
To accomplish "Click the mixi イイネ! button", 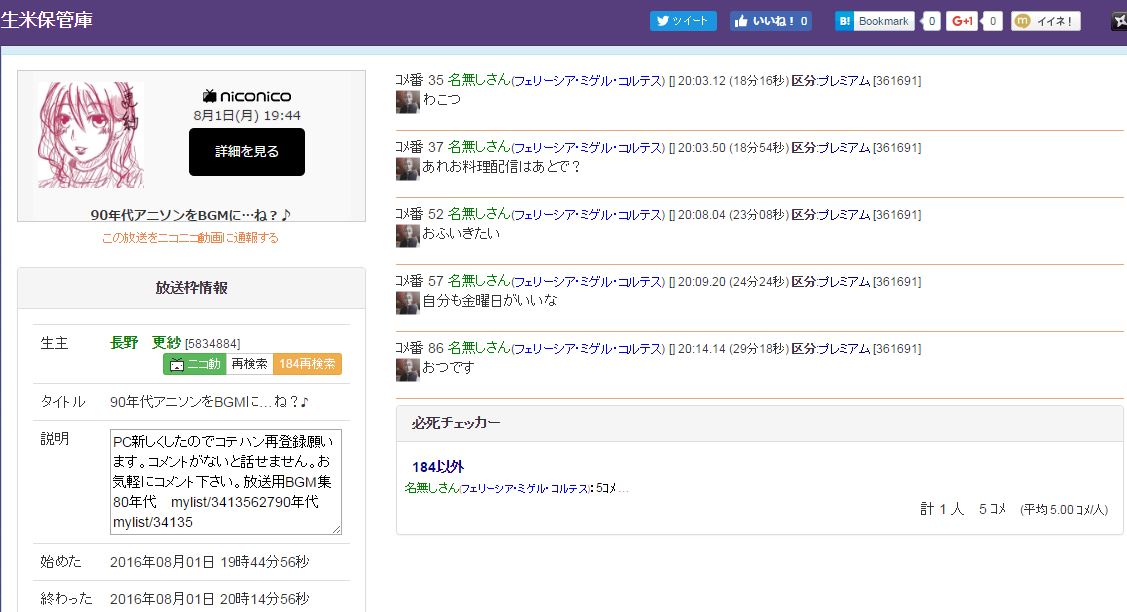I will pos(1045,21).
